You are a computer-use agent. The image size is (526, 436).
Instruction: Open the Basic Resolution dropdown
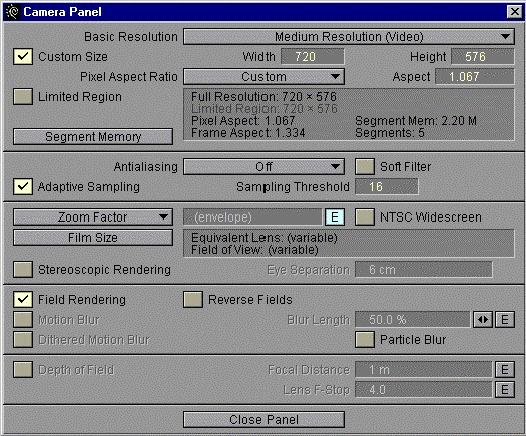coord(349,37)
